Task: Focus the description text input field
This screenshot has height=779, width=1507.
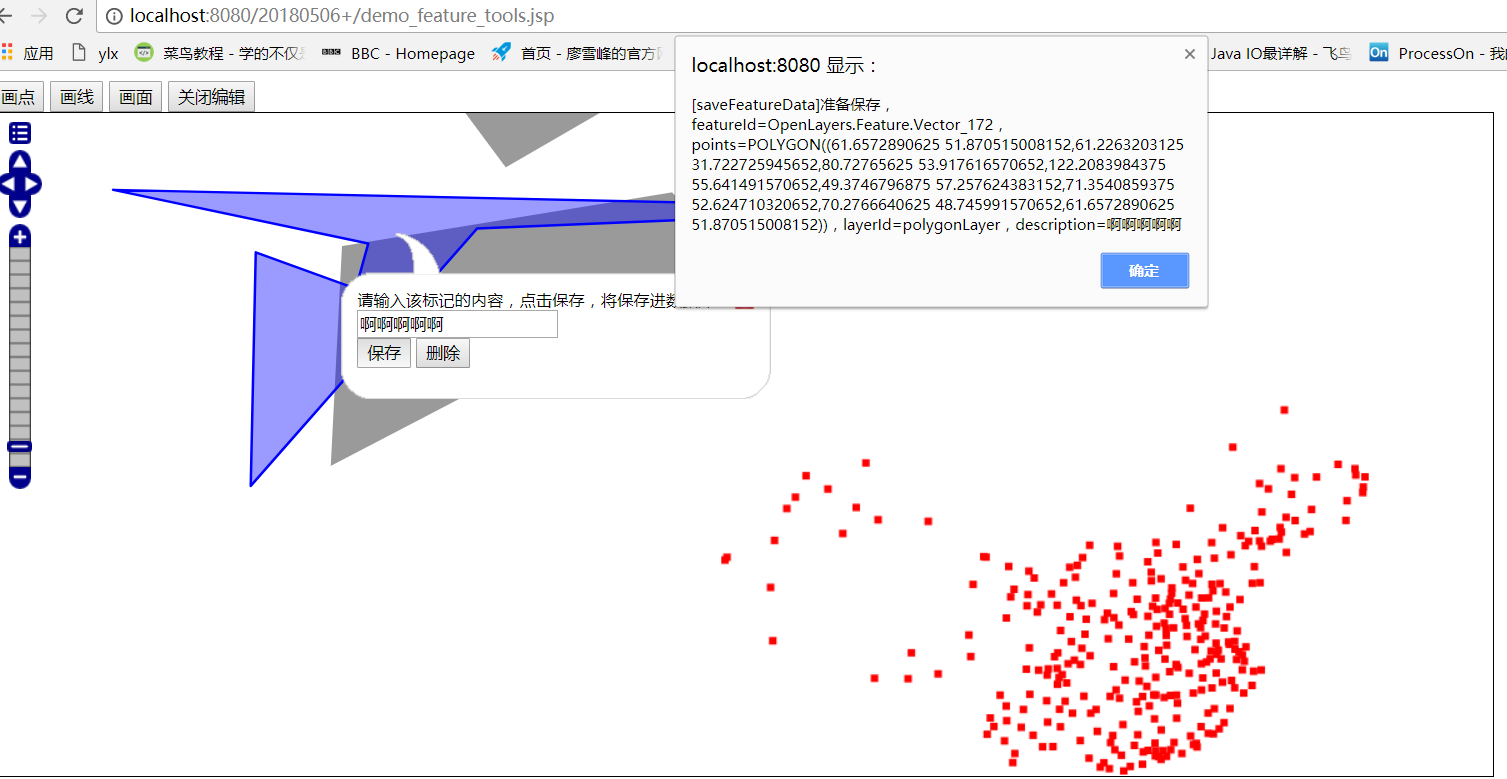Action: tap(457, 324)
